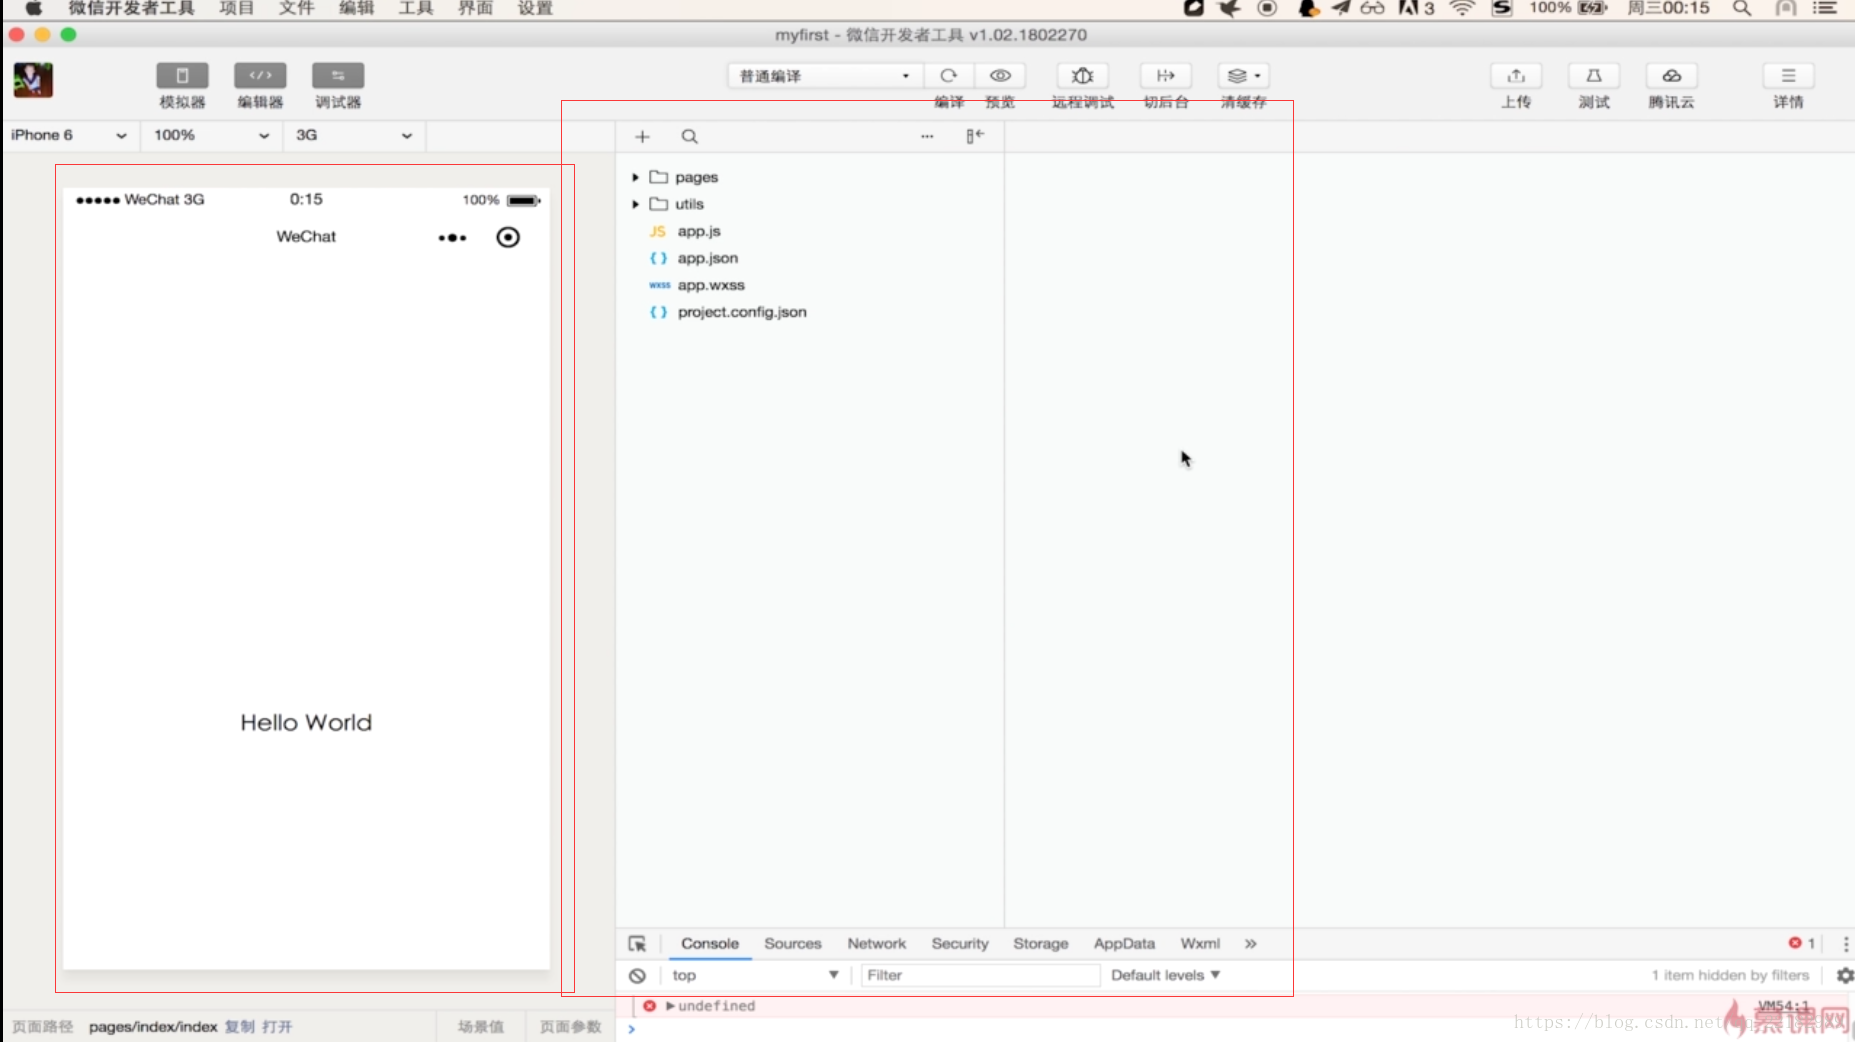This screenshot has width=1855, height=1042.
Task: Open the 设置 menu
Action: click(x=535, y=8)
